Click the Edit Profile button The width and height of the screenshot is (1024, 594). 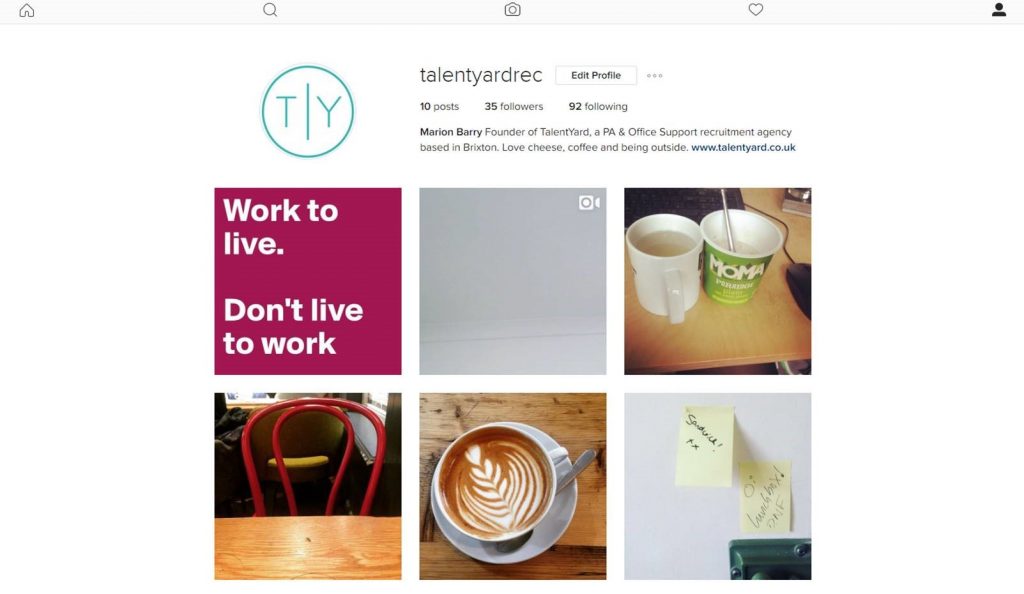coord(596,75)
